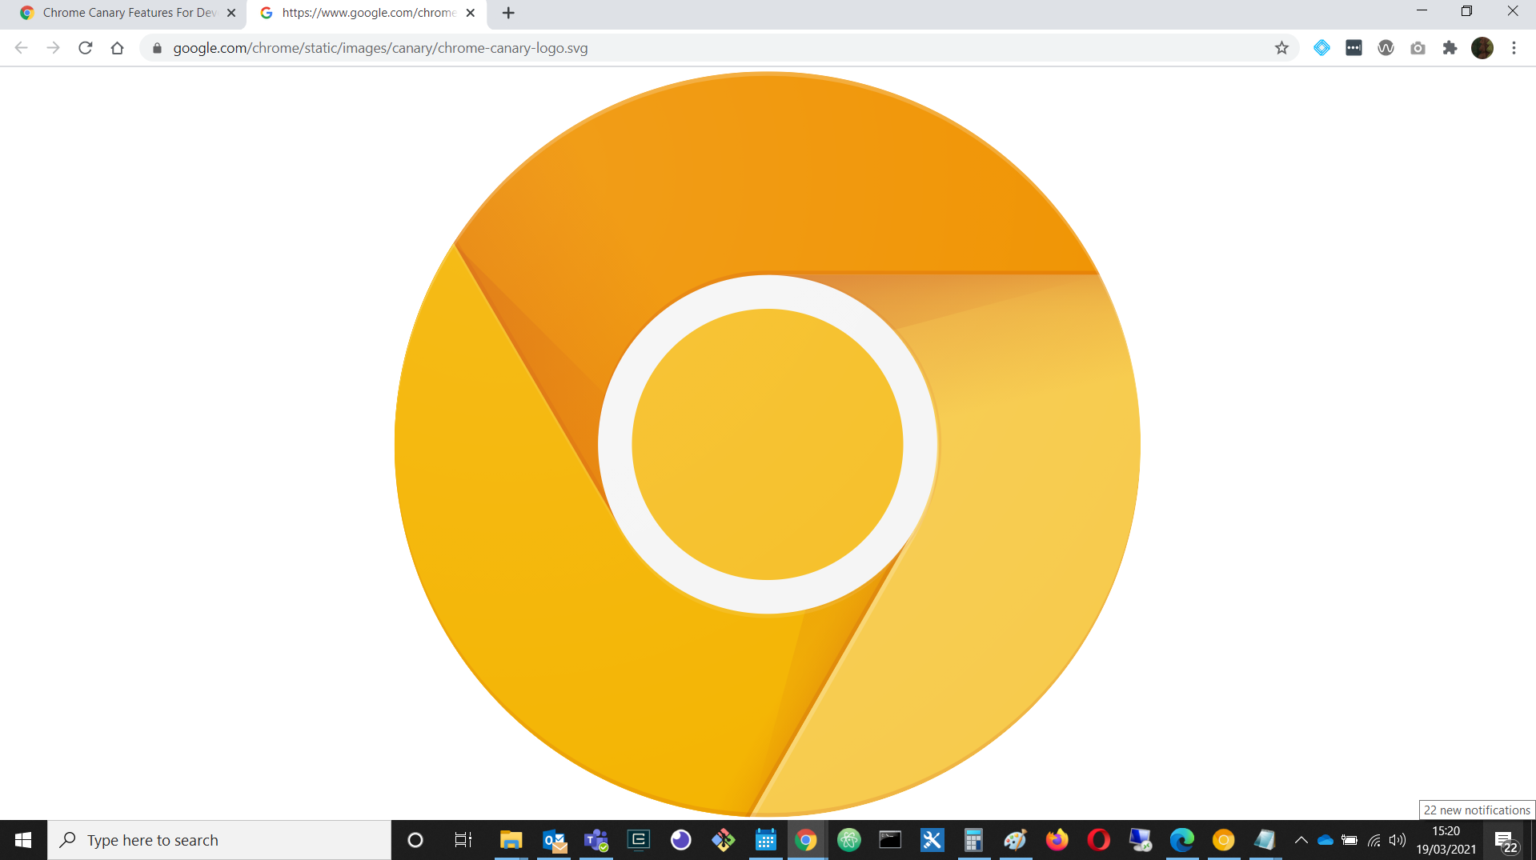
Task: Click the blue diamond extension icon
Action: click(x=1322, y=48)
